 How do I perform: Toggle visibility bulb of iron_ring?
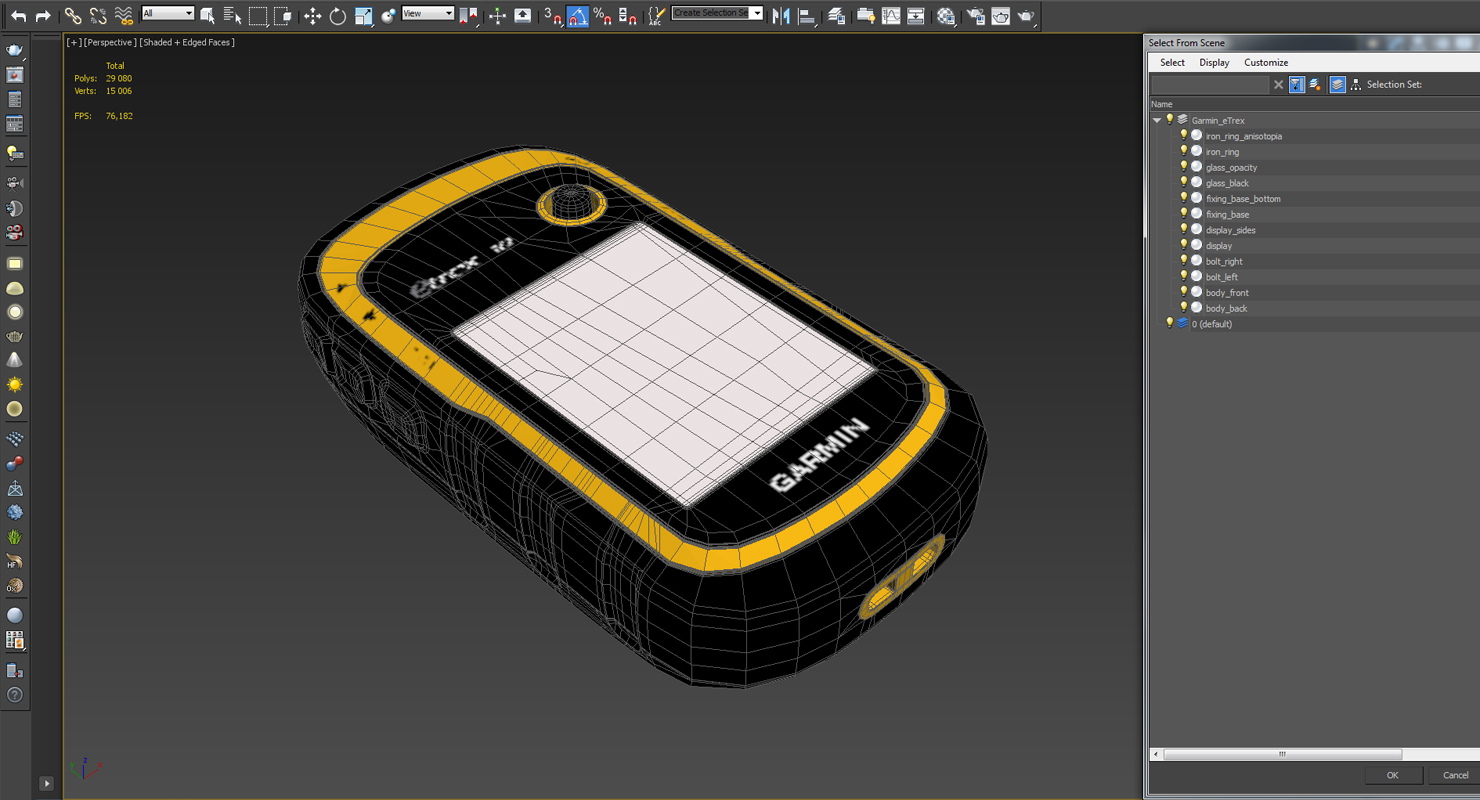(1183, 152)
